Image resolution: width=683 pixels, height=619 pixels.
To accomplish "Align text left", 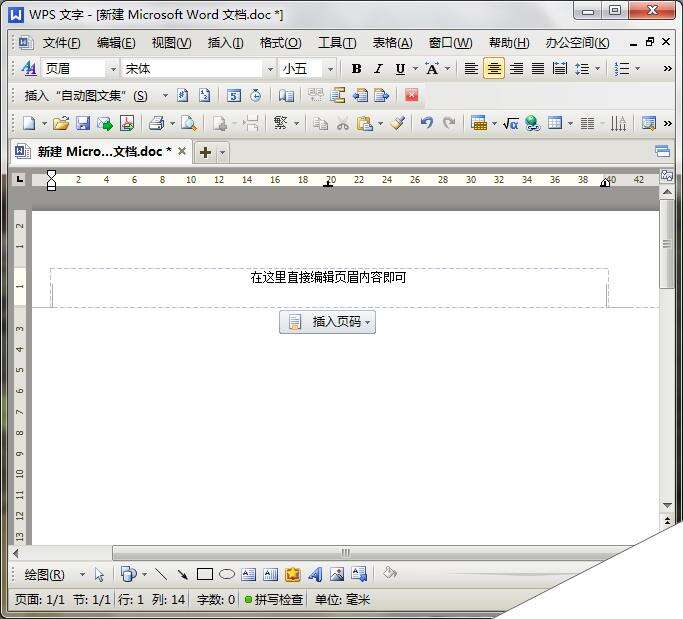I will pos(471,69).
